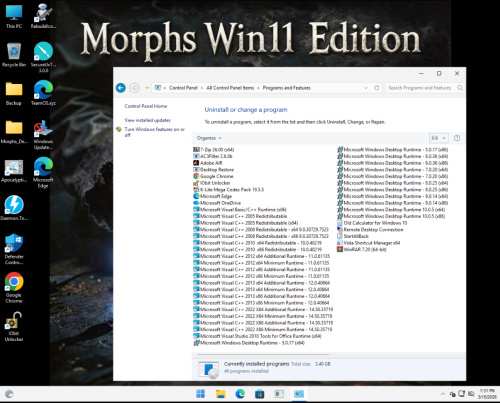This screenshot has height=403, width=500.
Task: Select Google Chrome in installed programs
Action: pyautogui.click(x=213, y=176)
